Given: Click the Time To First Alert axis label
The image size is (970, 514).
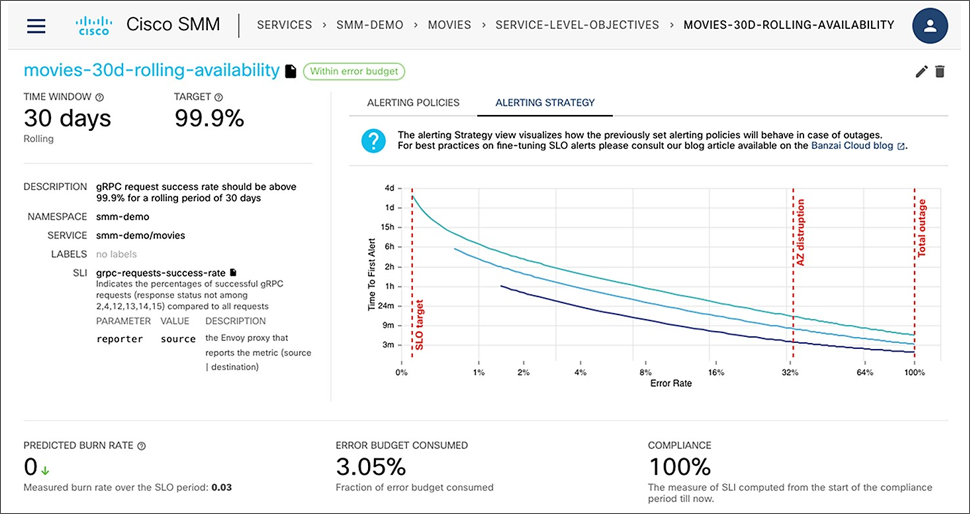Looking at the screenshot, I should pos(372,273).
